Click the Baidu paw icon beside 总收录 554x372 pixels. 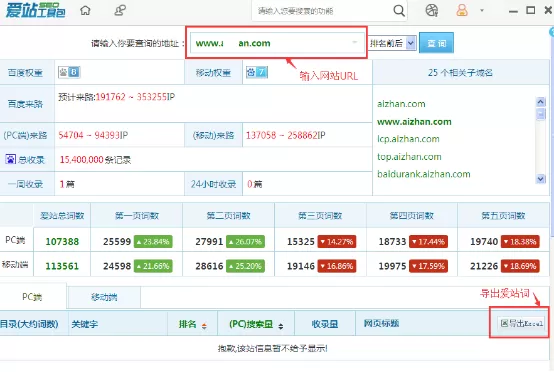[11, 159]
